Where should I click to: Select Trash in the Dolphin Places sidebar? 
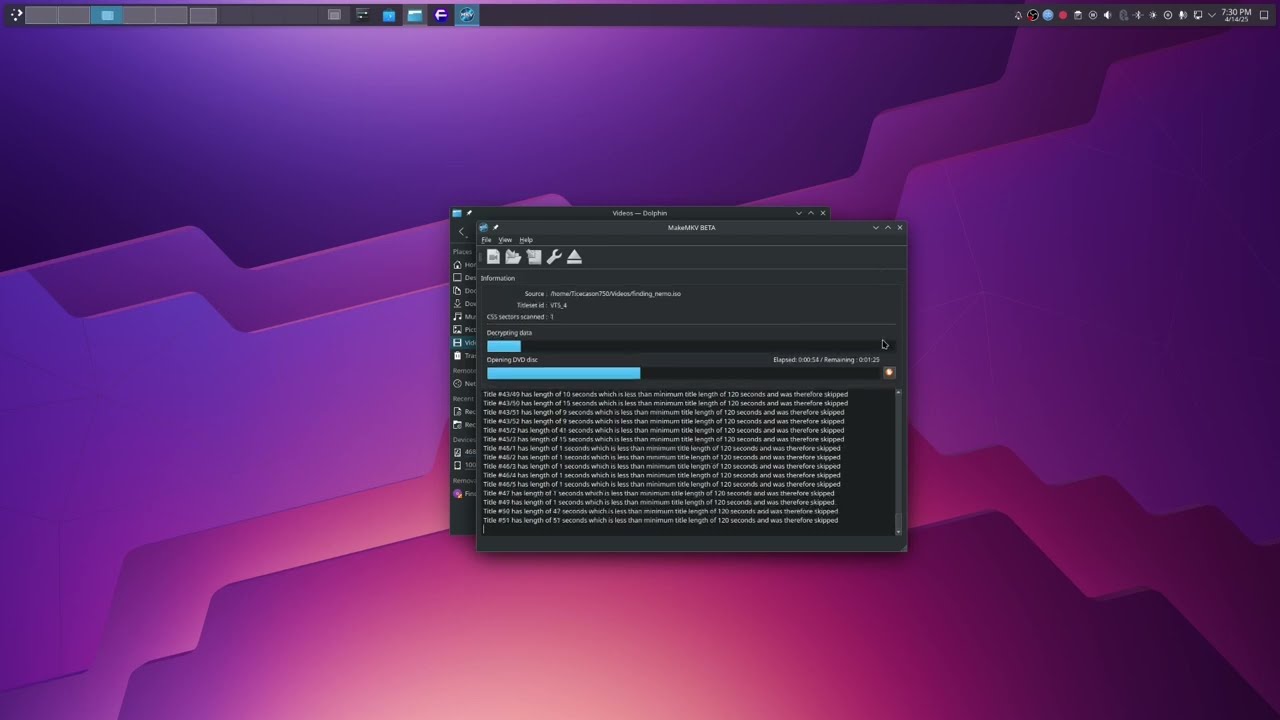(464, 356)
